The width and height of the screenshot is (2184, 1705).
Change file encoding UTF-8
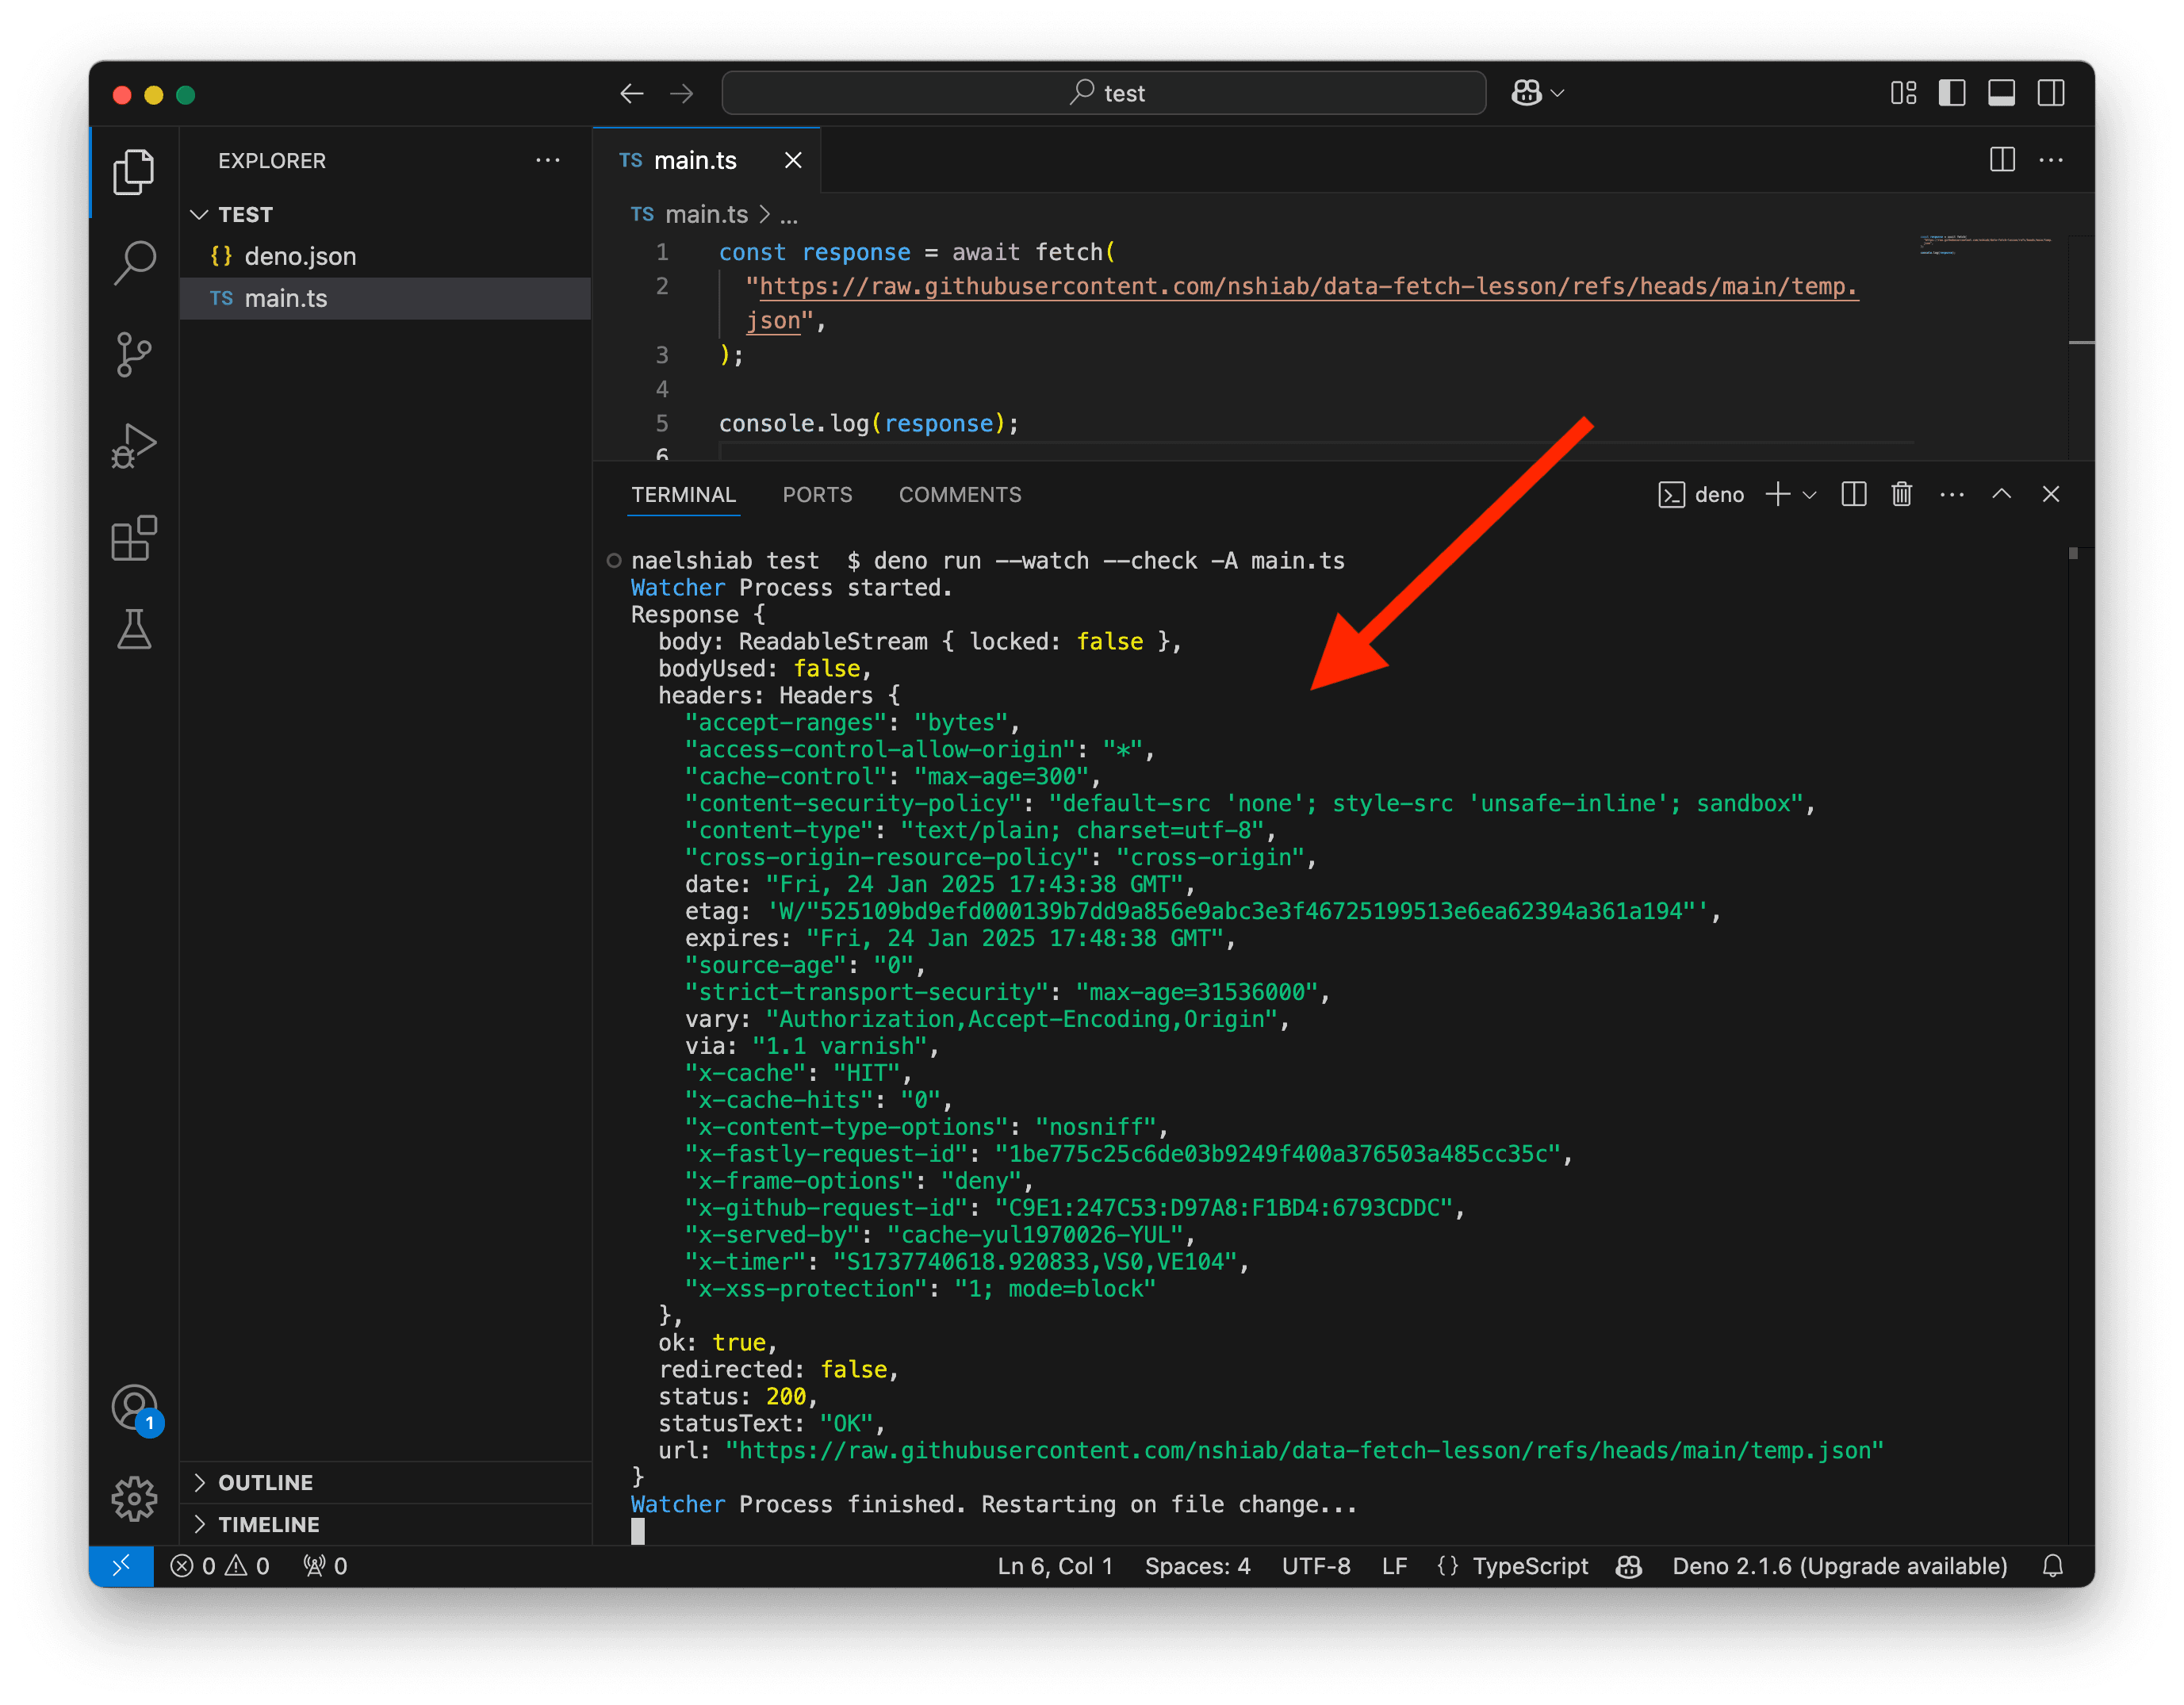(1315, 1566)
